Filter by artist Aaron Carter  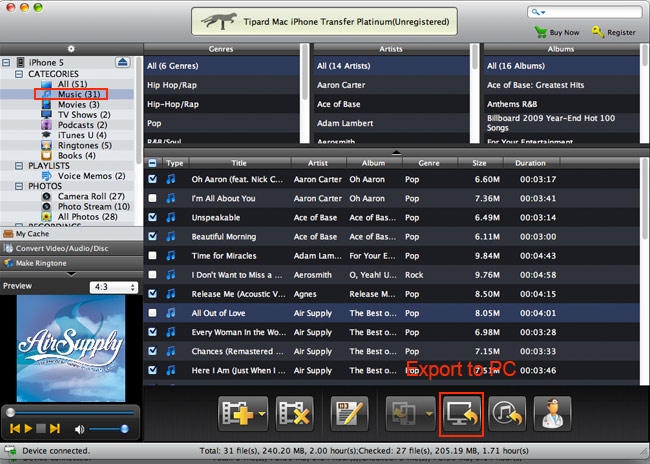[392, 85]
